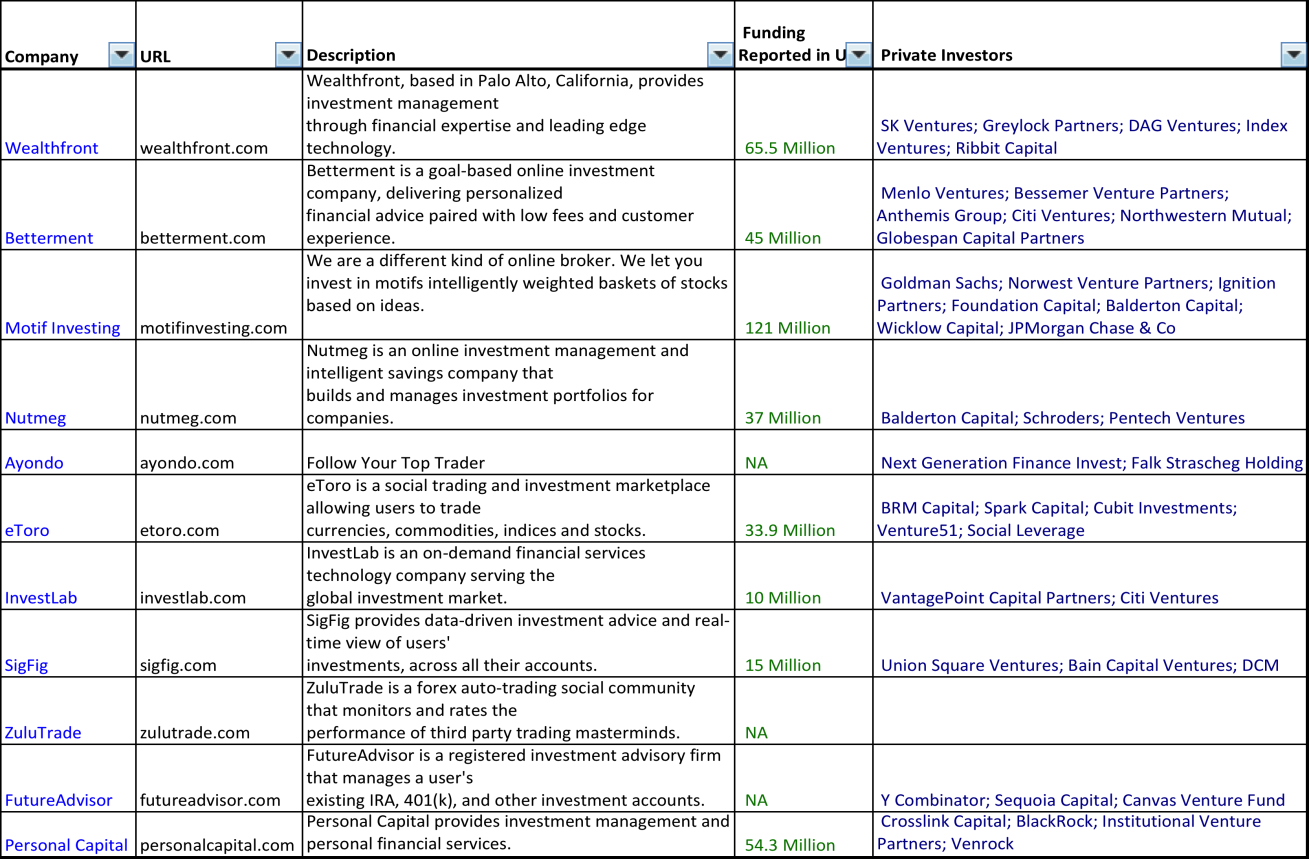Open the eToro company link
This screenshot has height=859, width=1309.
click(x=27, y=530)
